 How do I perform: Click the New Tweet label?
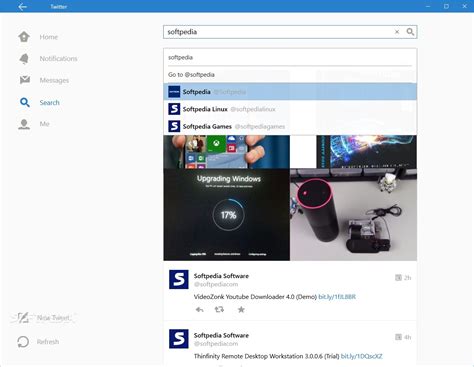(x=53, y=318)
